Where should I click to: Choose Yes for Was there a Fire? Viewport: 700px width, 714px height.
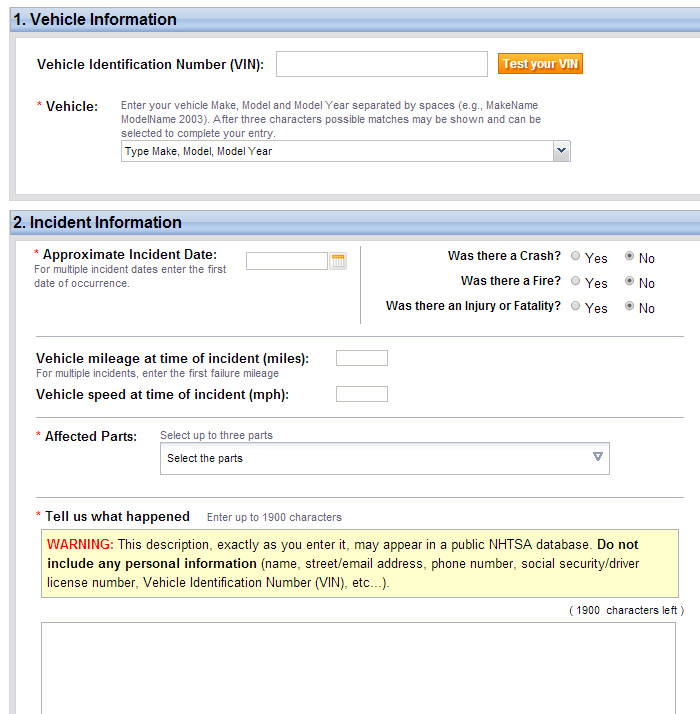pyautogui.click(x=575, y=282)
